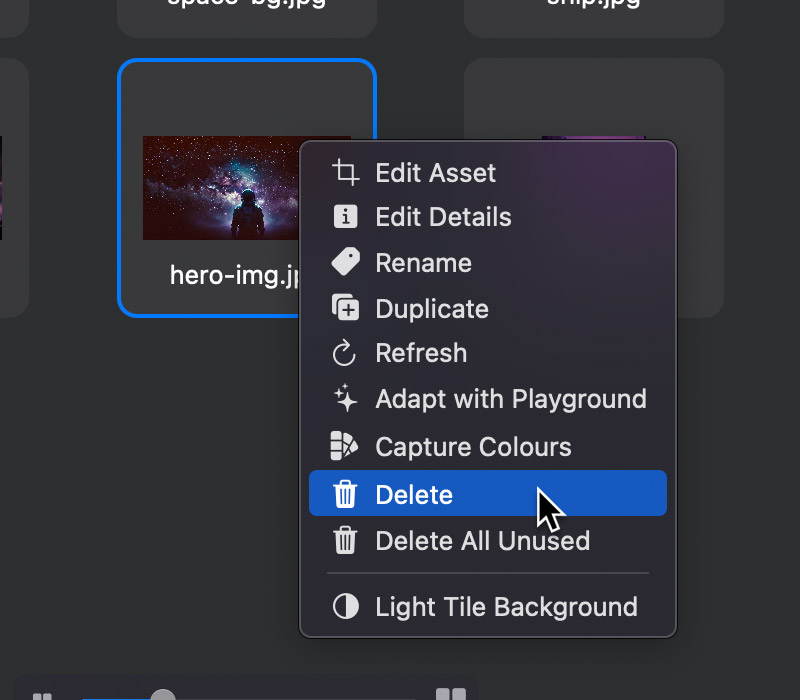800x700 pixels.
Task: Click the info icon beside Edit Details
Action: point(345,217)
